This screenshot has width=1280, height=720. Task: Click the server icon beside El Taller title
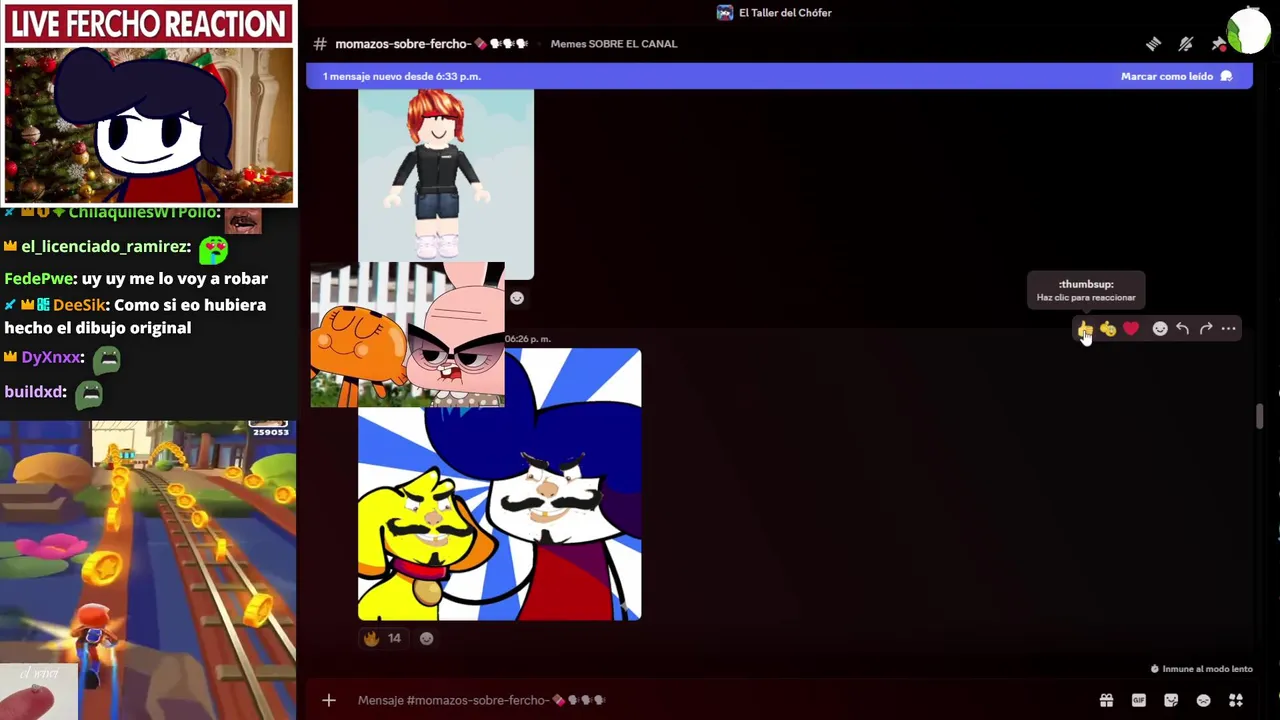pos(725,13)
